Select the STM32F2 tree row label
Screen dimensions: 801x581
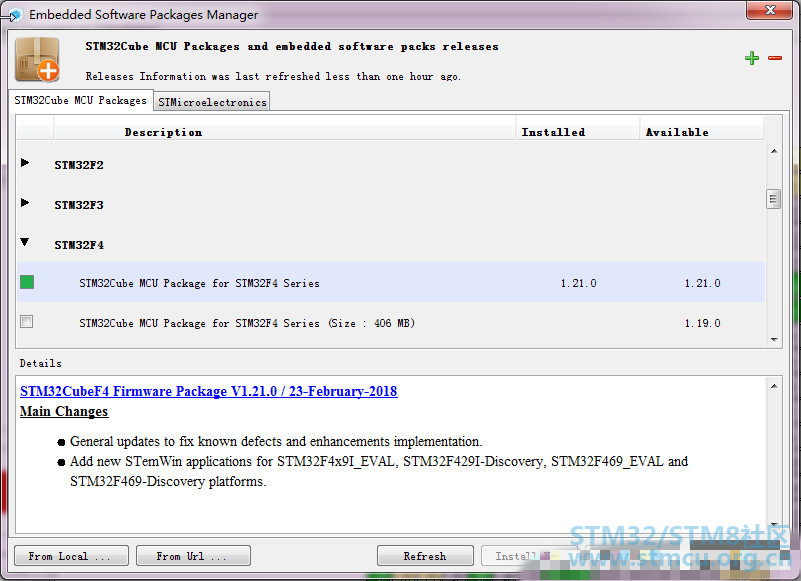click(x=79, y=165)
